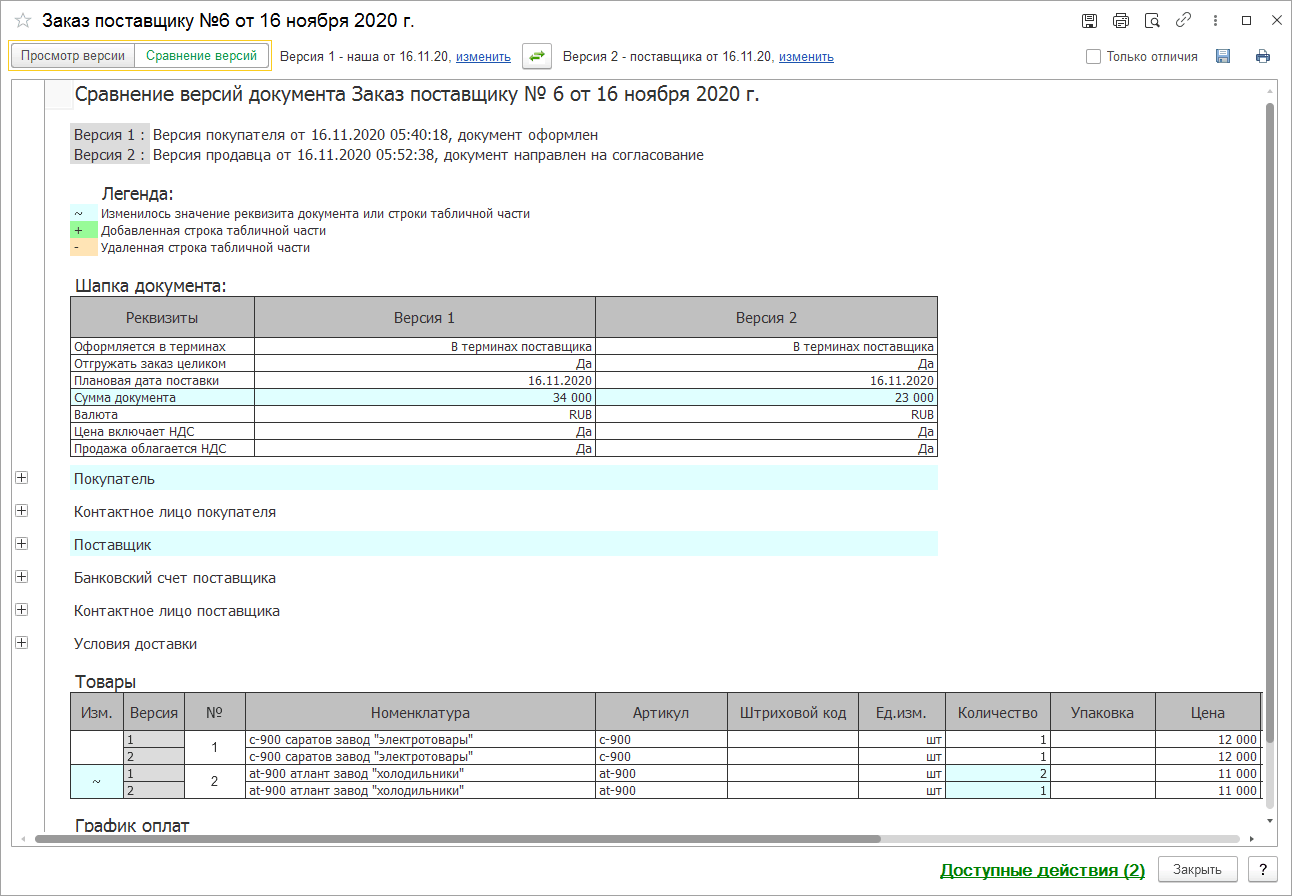Add this order to favorites with the star
The width and height of the screenshot is (1292, 896).
pyautogui.click(x=23, y=21)
